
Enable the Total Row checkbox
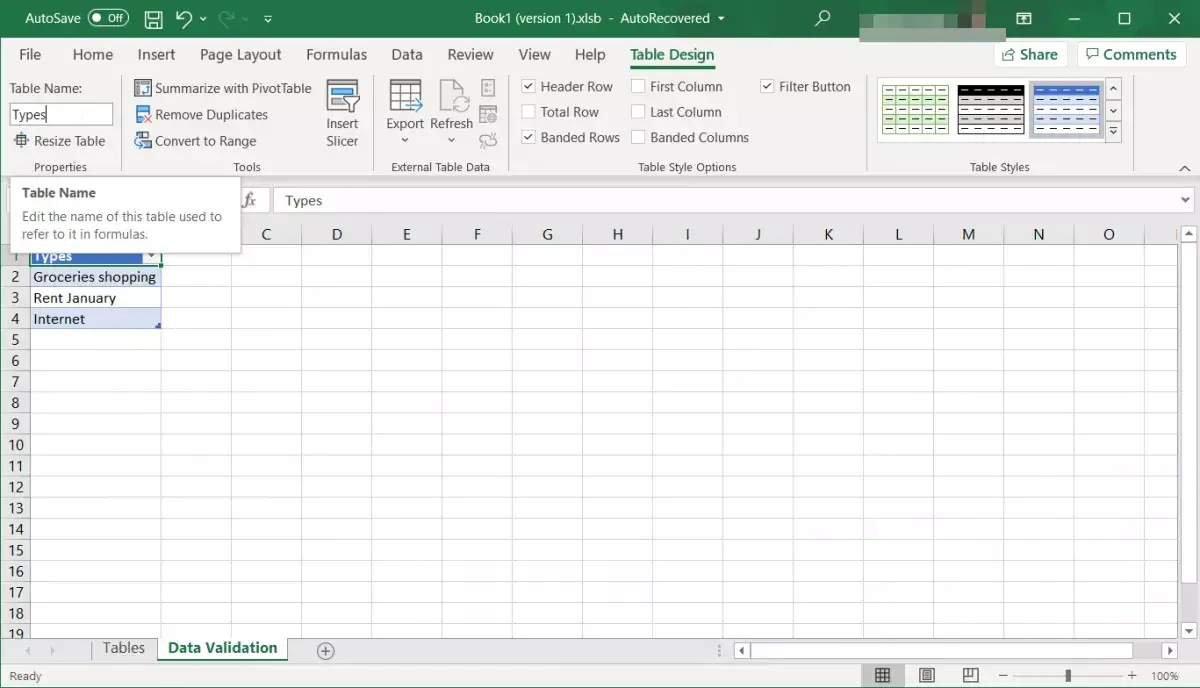pyautogui.click(x=529, y=113)
